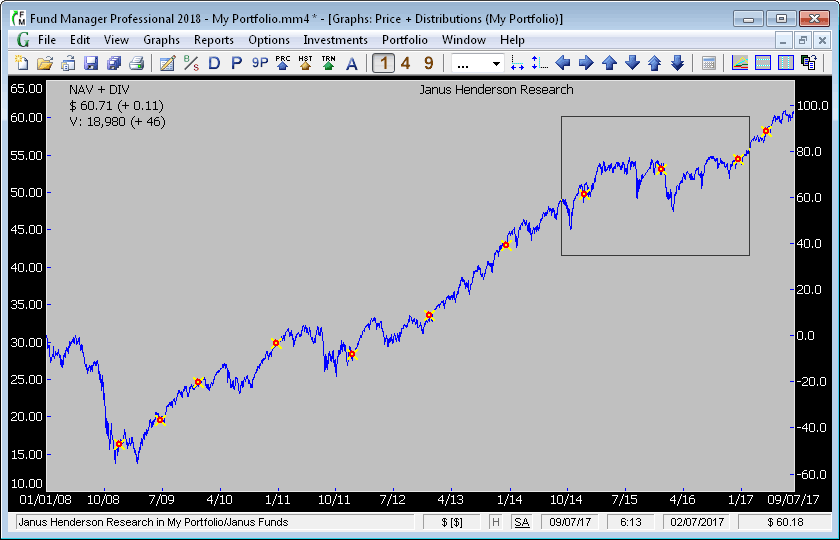Click the notepad and pencil edit icon
The image size is (840, 540).
tap(168, 63)
